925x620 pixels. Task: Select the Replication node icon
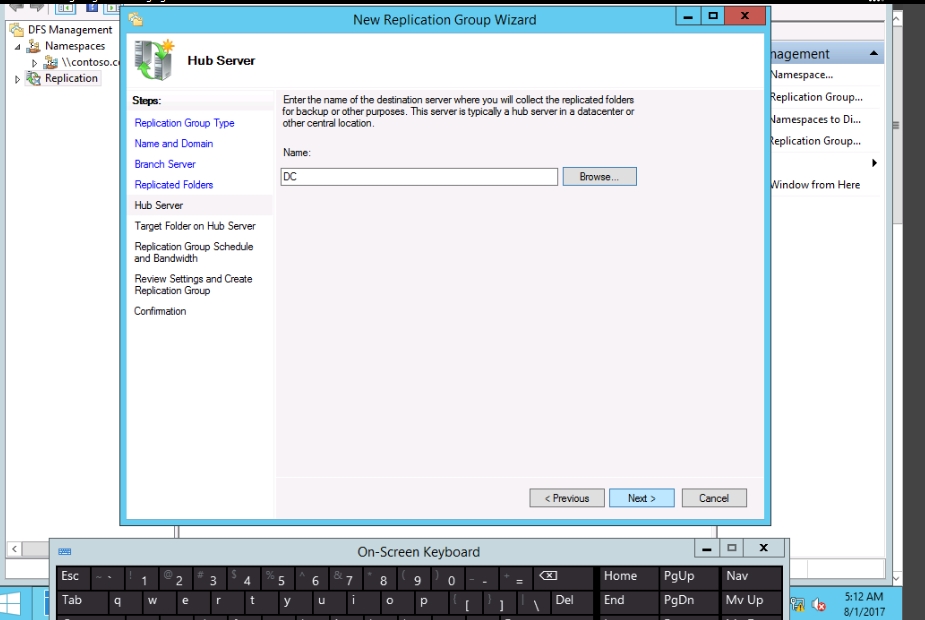tap(34, 78)
